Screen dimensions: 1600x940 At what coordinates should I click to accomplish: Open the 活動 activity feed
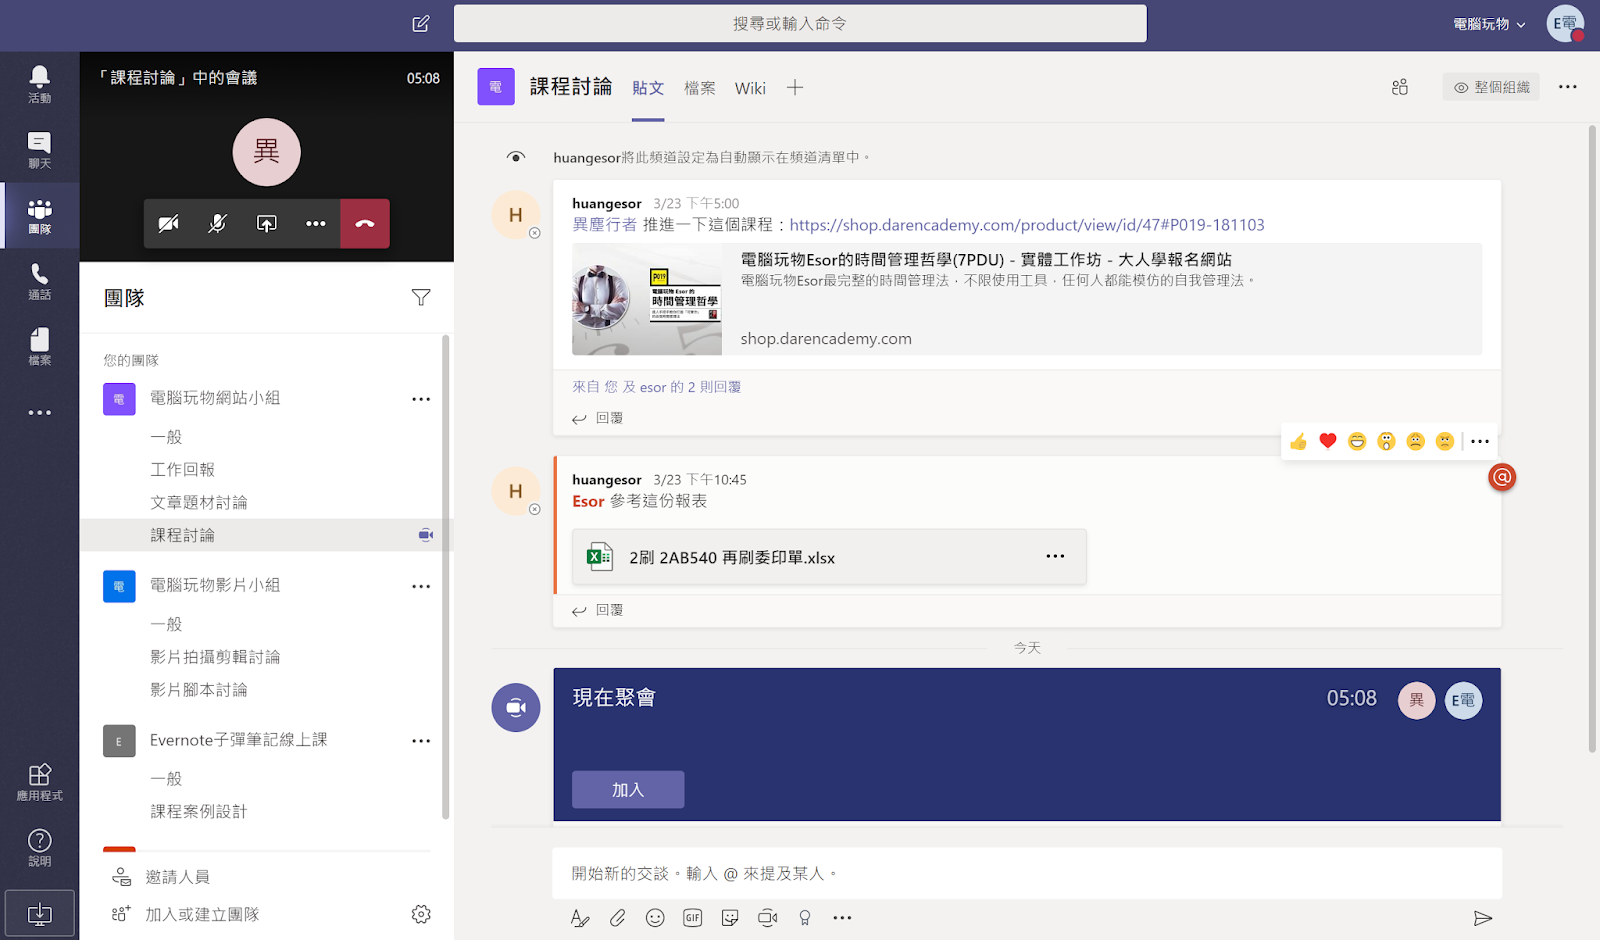[39, 84]
